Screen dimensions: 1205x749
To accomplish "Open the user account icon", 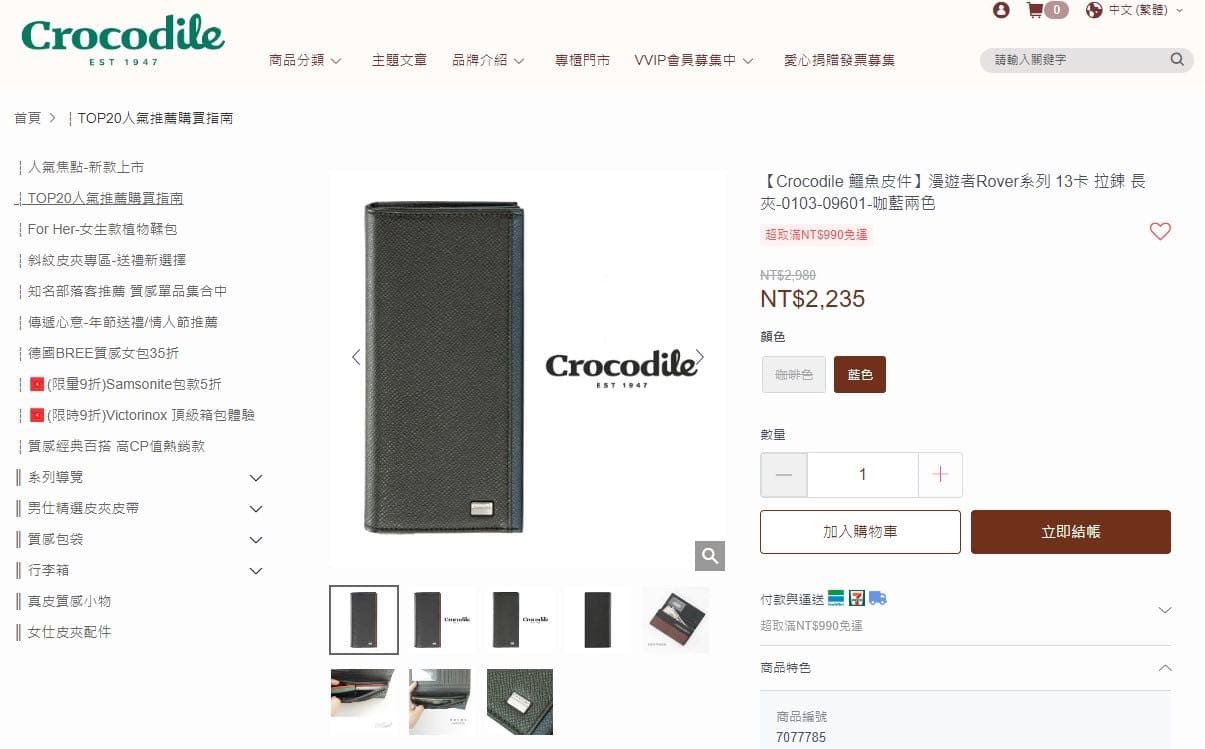I will [1001, 10].
